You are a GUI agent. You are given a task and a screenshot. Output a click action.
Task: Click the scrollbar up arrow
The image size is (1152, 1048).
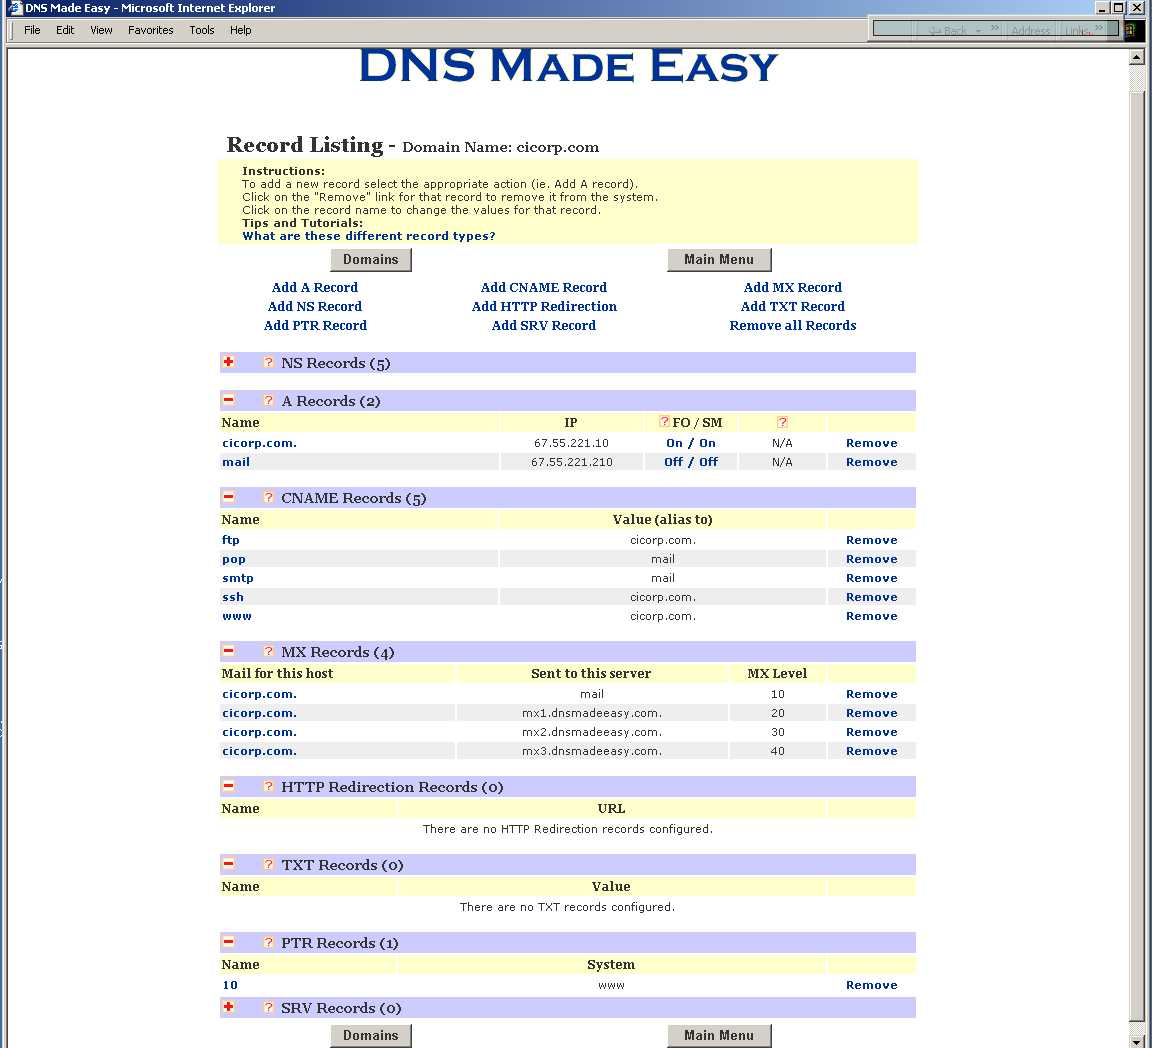1137,57
